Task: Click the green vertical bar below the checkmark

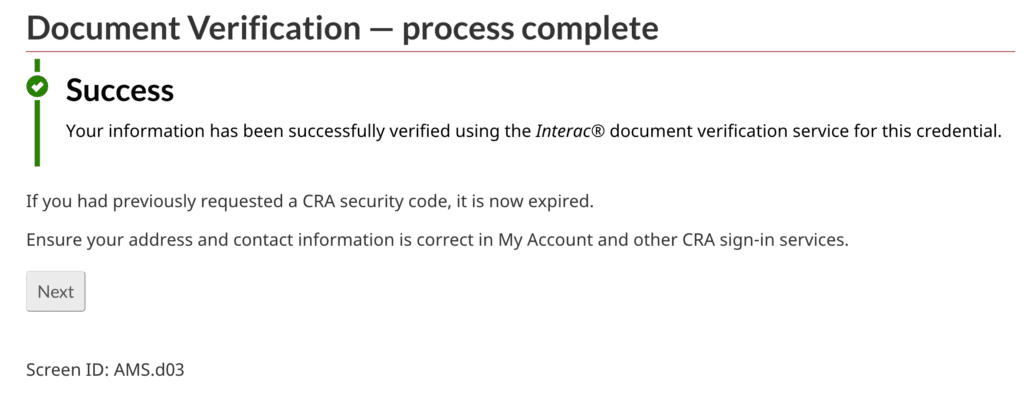Action: point(37,131)
